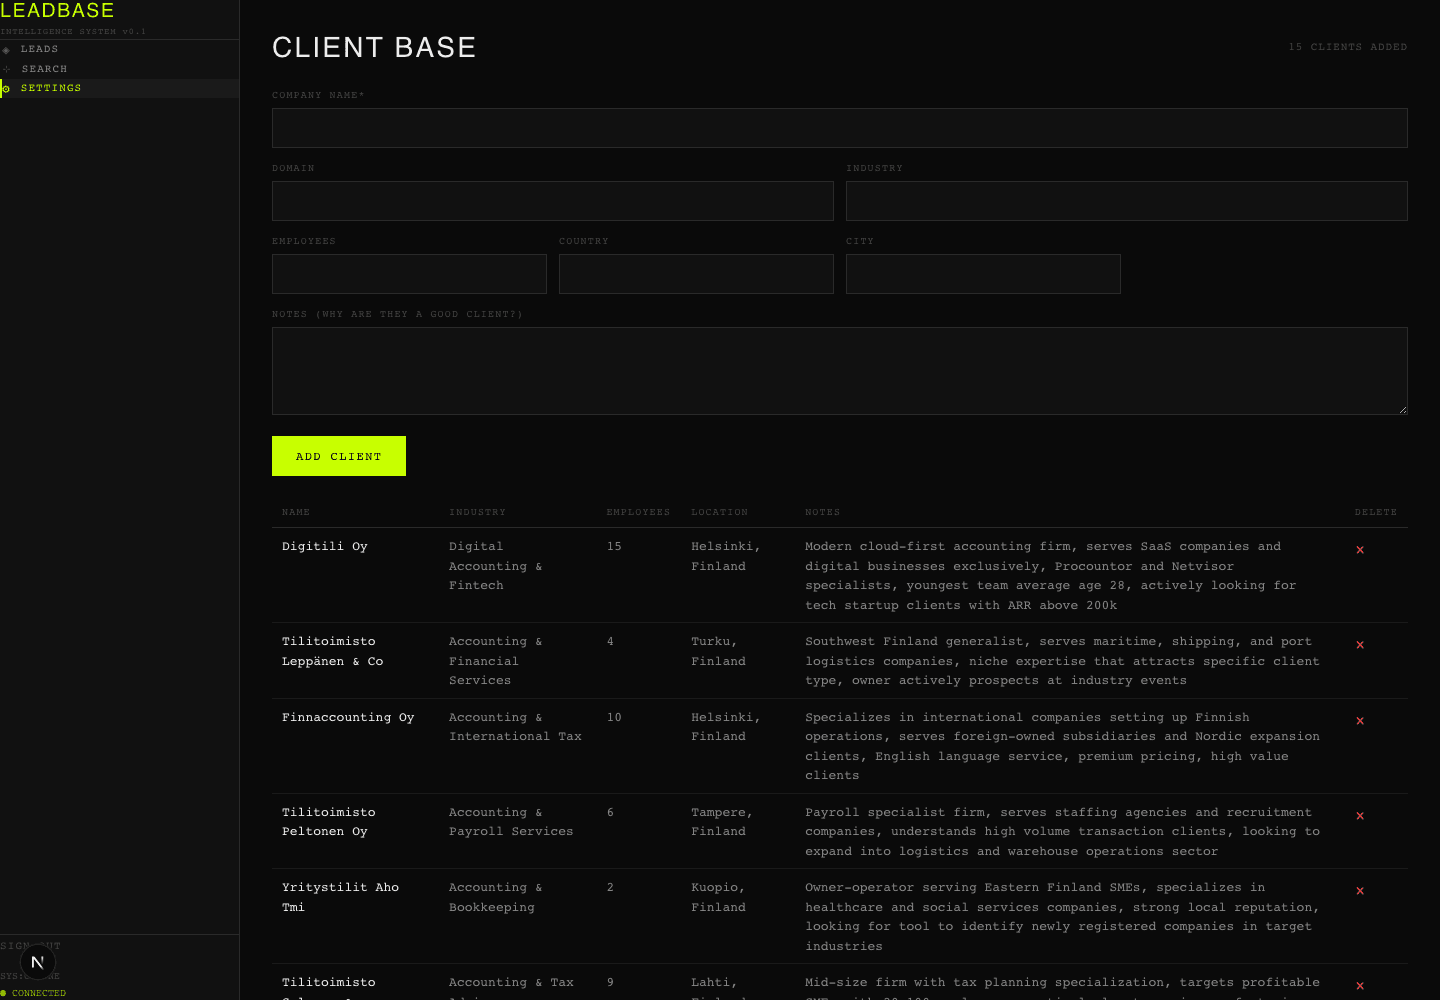Click the Client Base page heading

pyautogui.click(x=374, y=47)
